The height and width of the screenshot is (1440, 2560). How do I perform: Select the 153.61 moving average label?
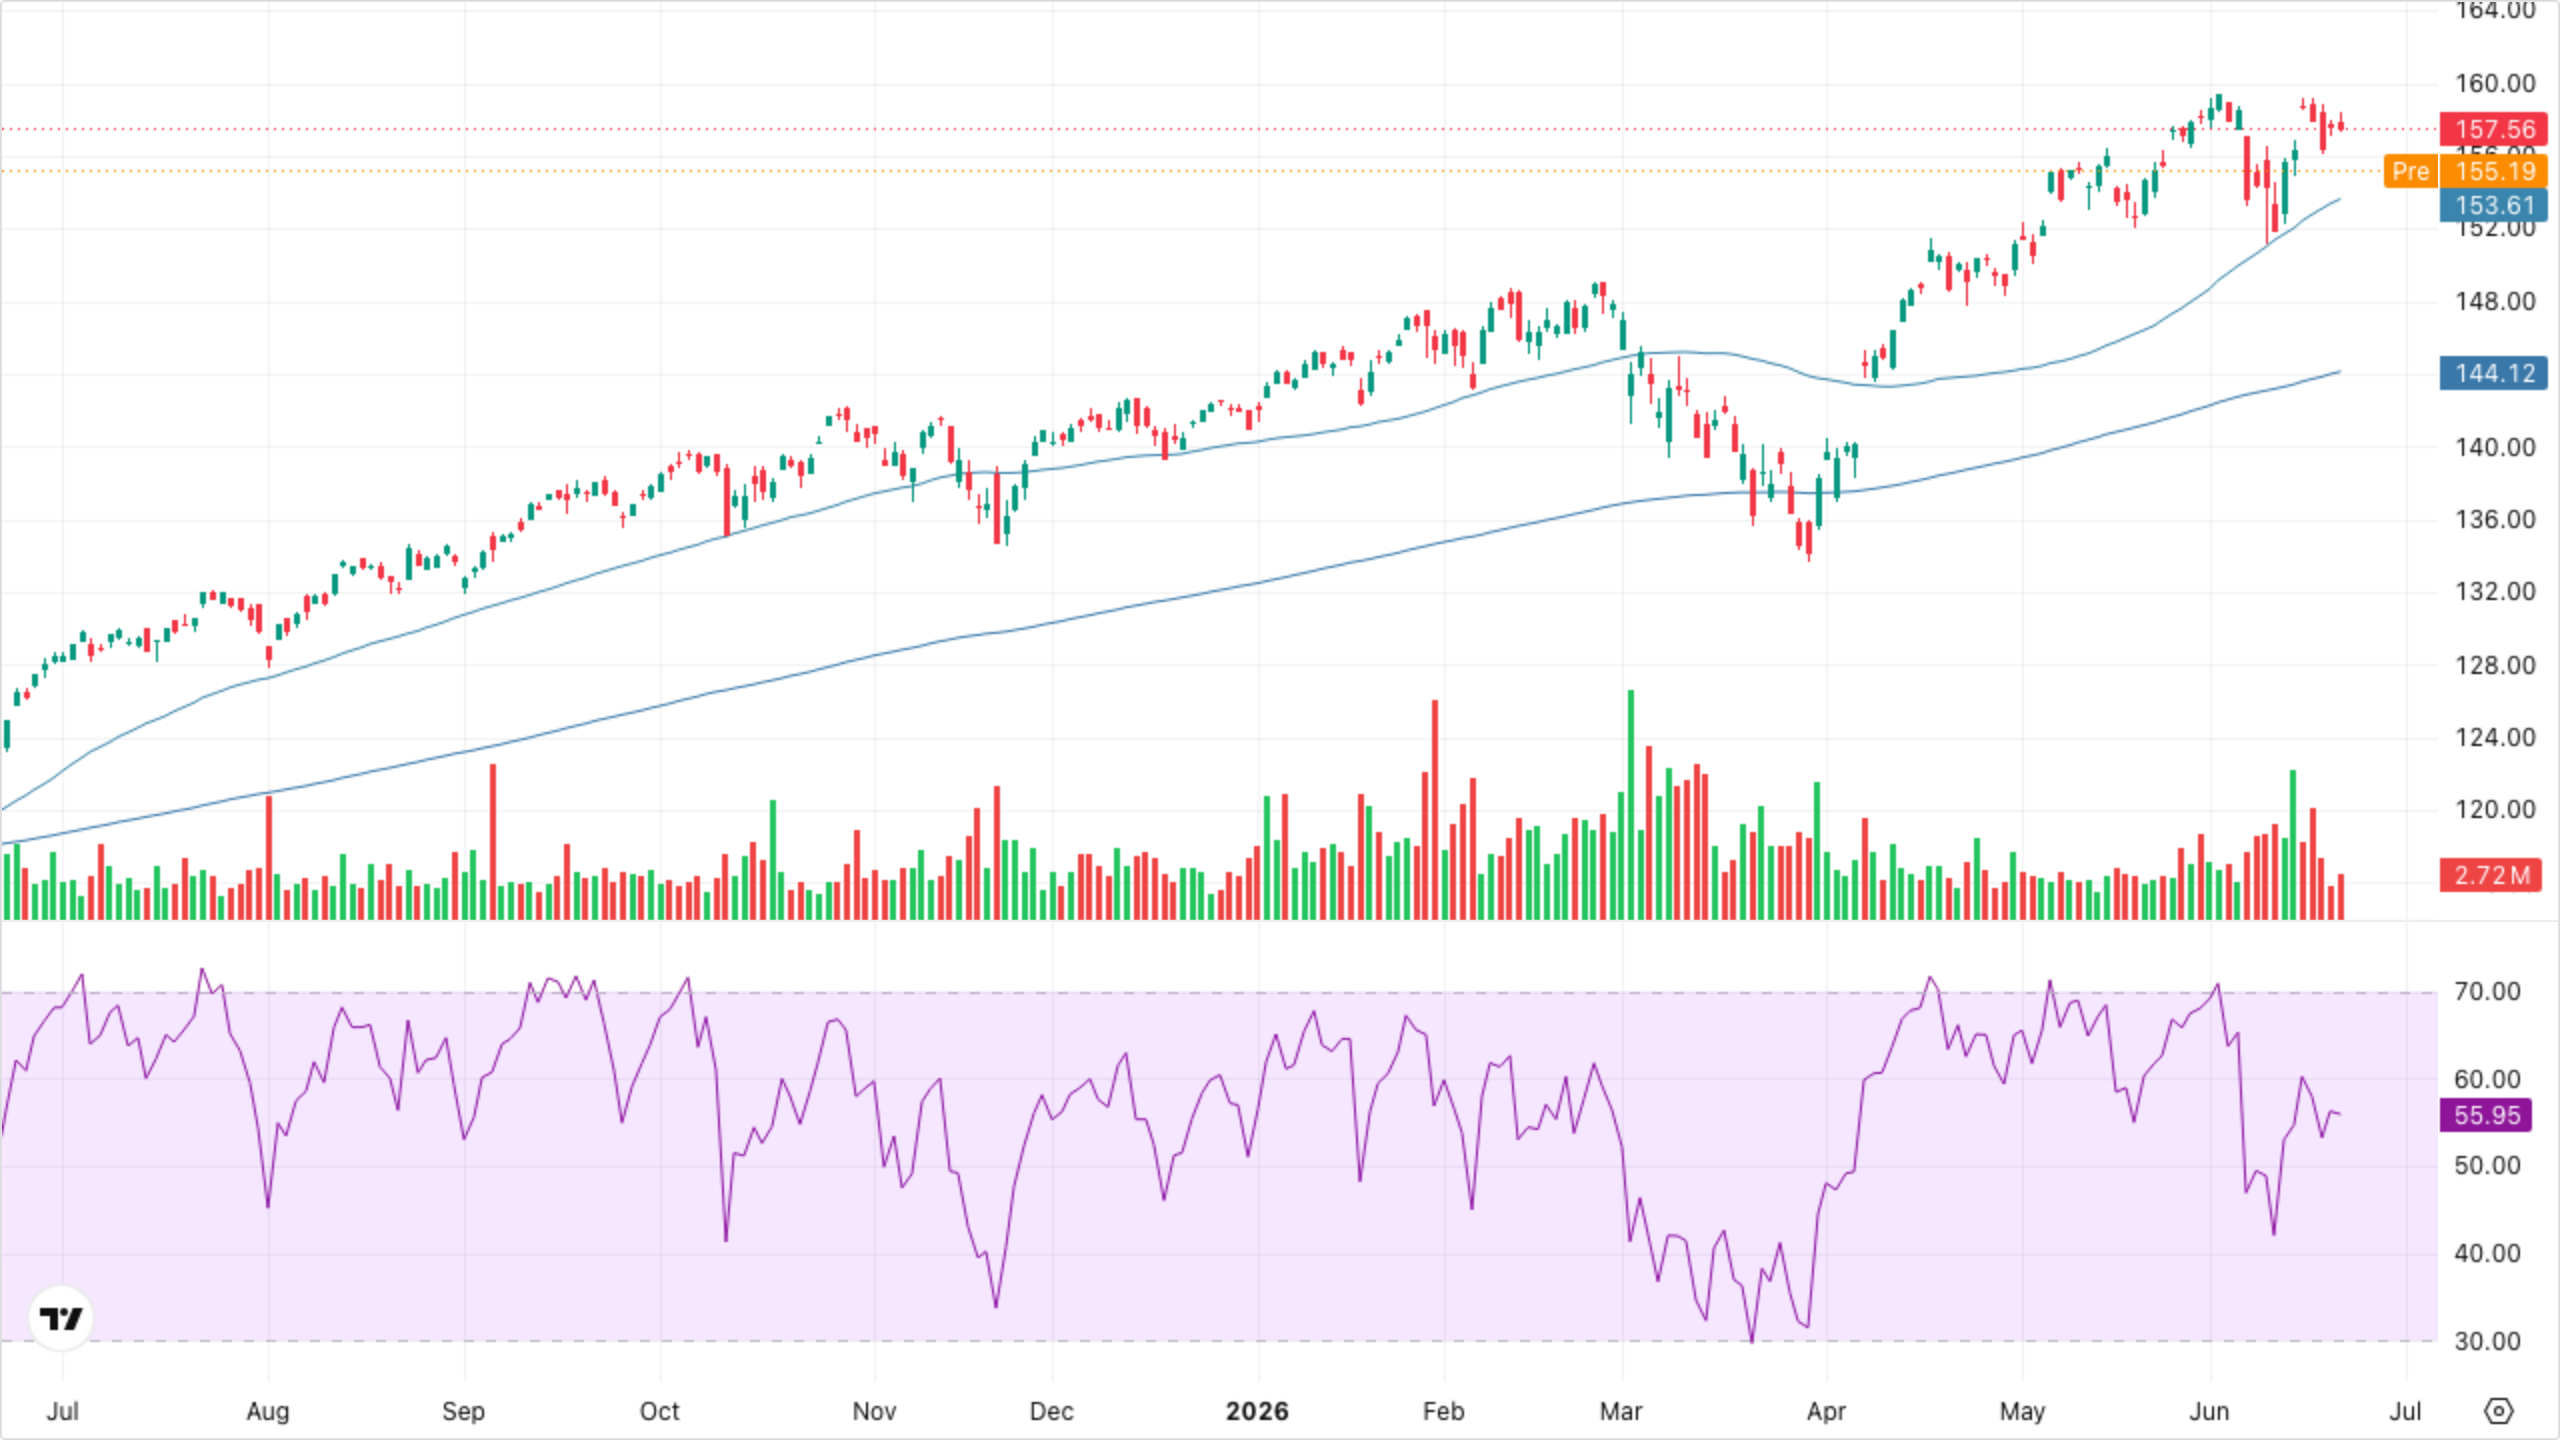tap(2494, 205)
